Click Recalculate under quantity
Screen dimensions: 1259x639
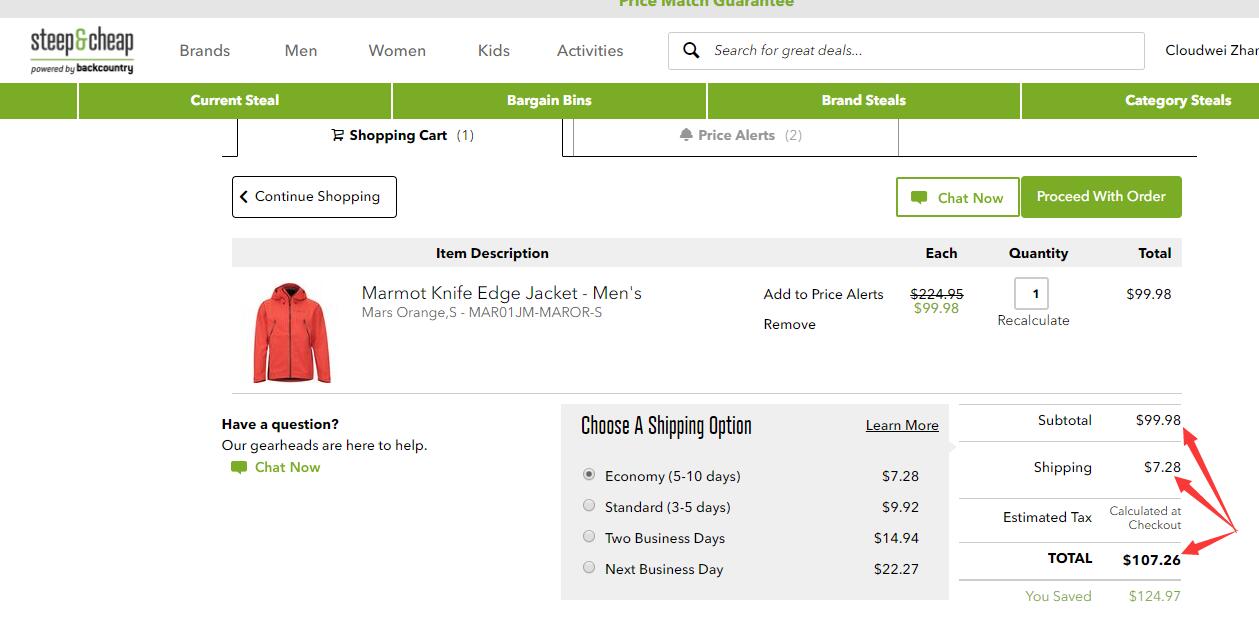(1034, 320)
